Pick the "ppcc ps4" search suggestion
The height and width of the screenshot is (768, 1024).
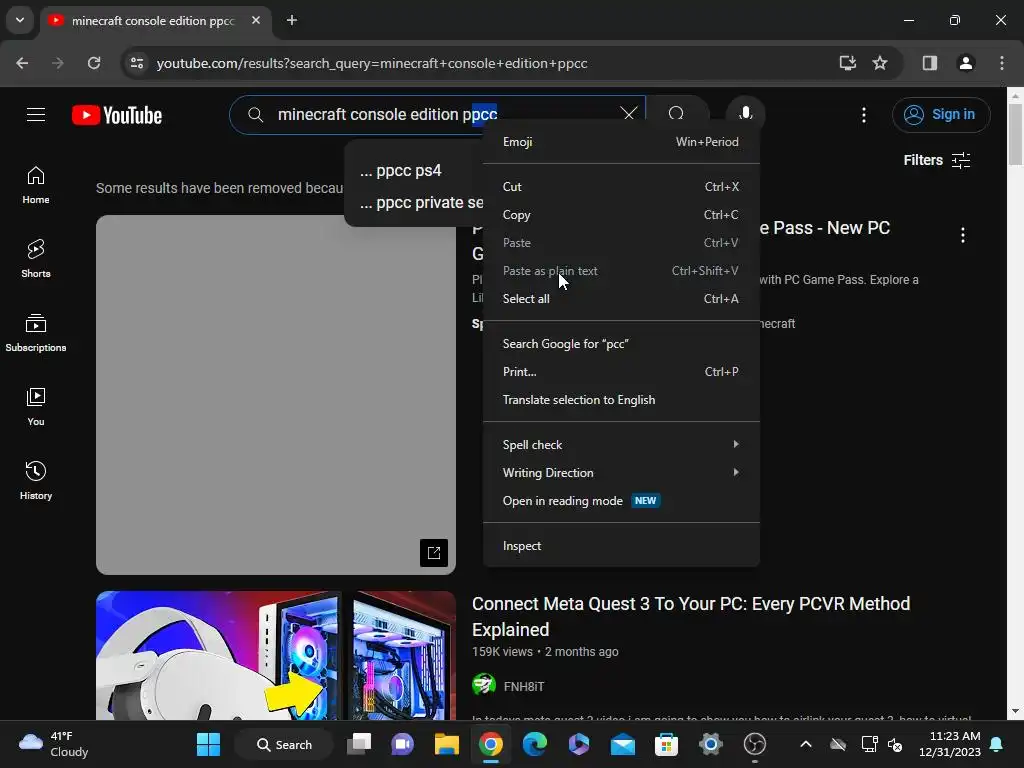(415, 171)
